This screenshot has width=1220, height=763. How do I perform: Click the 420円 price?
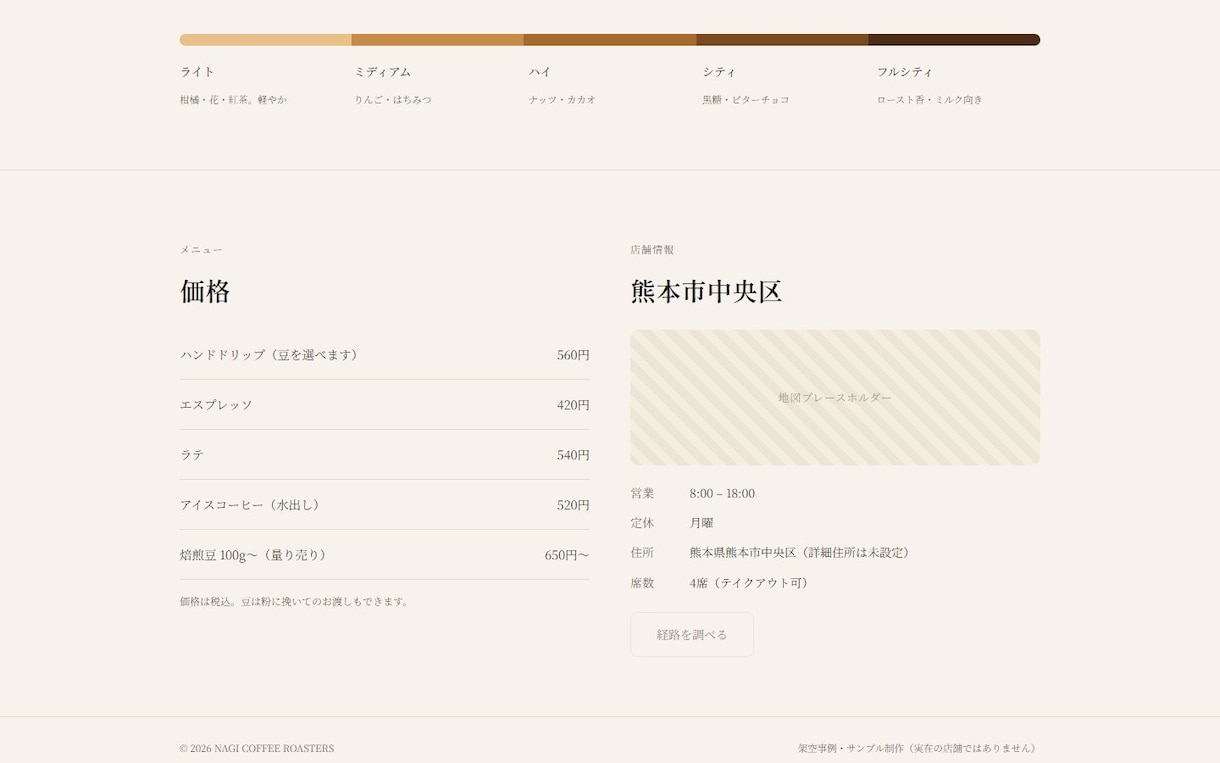(573, 405)
